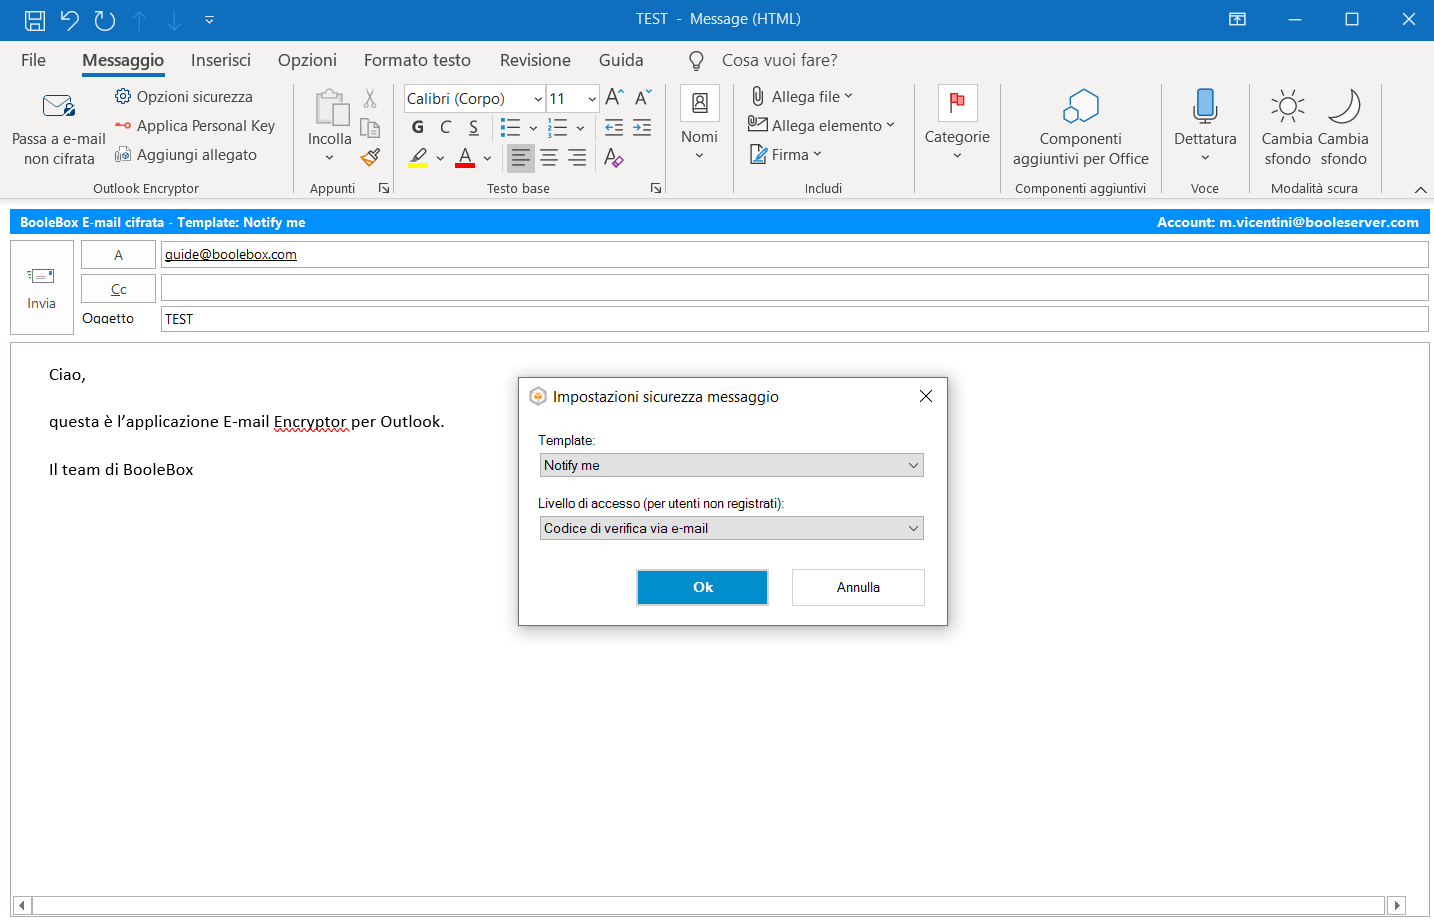Click the A recipients button
The image size is (1434, 922).
[118, 255]
